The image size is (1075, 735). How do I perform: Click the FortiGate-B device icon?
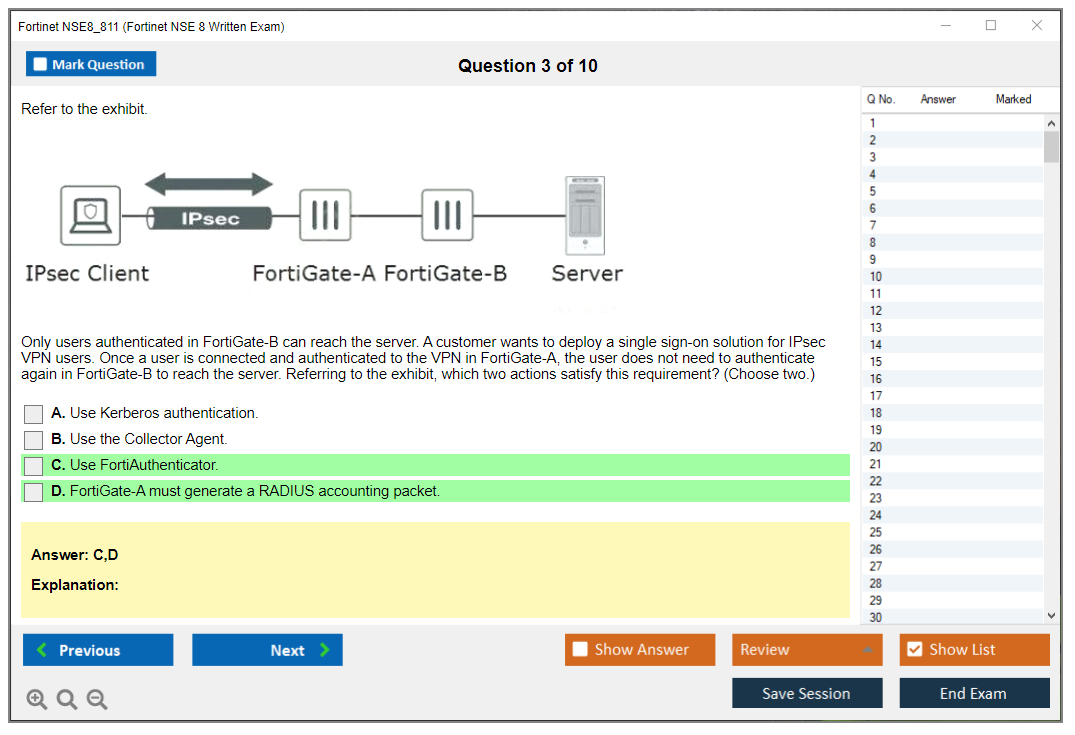pos(447,215)
